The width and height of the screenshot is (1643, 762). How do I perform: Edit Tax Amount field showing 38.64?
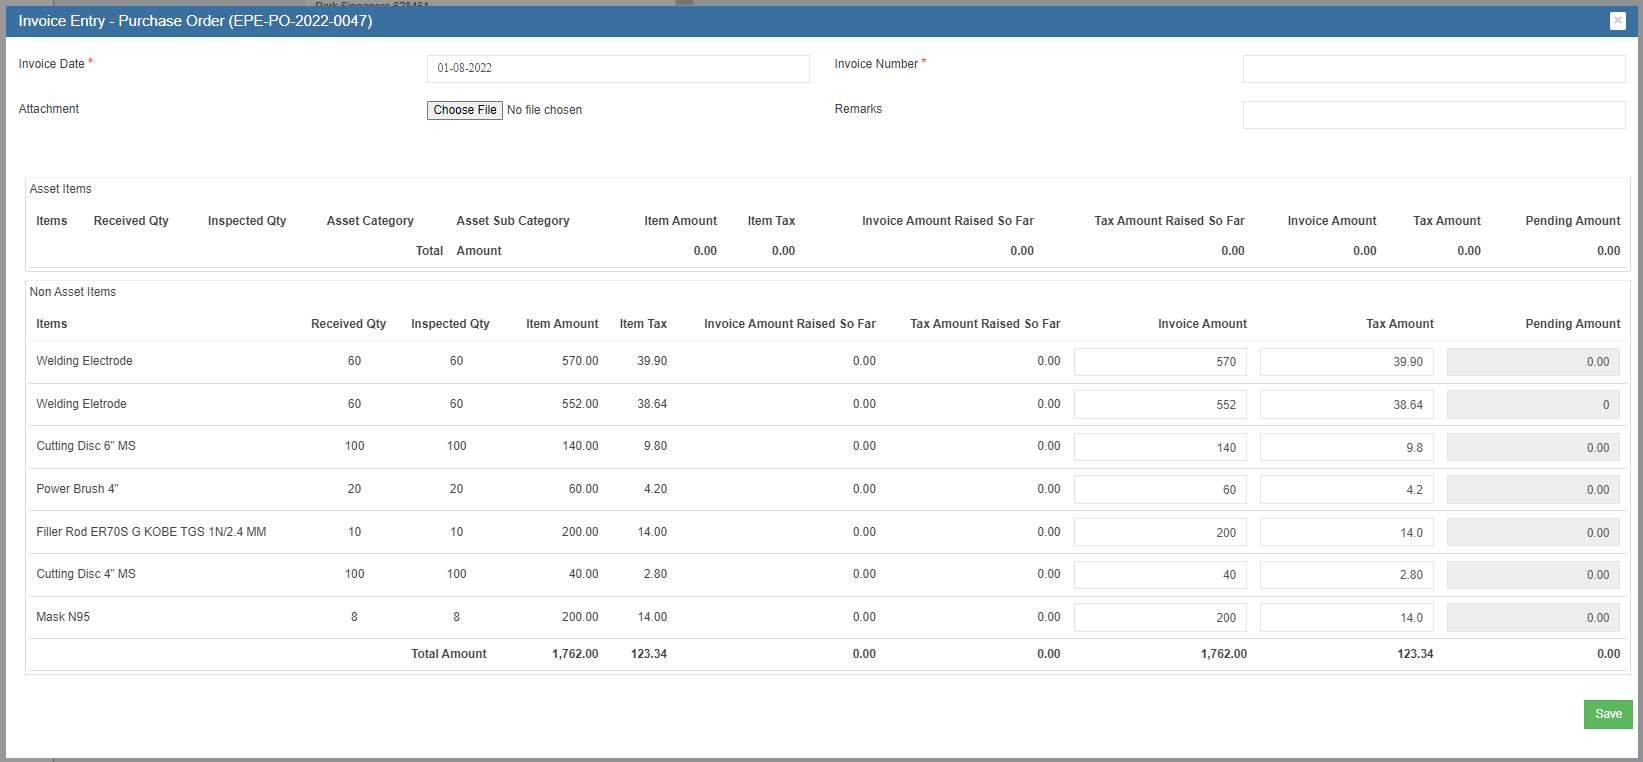click(1346, 405)
